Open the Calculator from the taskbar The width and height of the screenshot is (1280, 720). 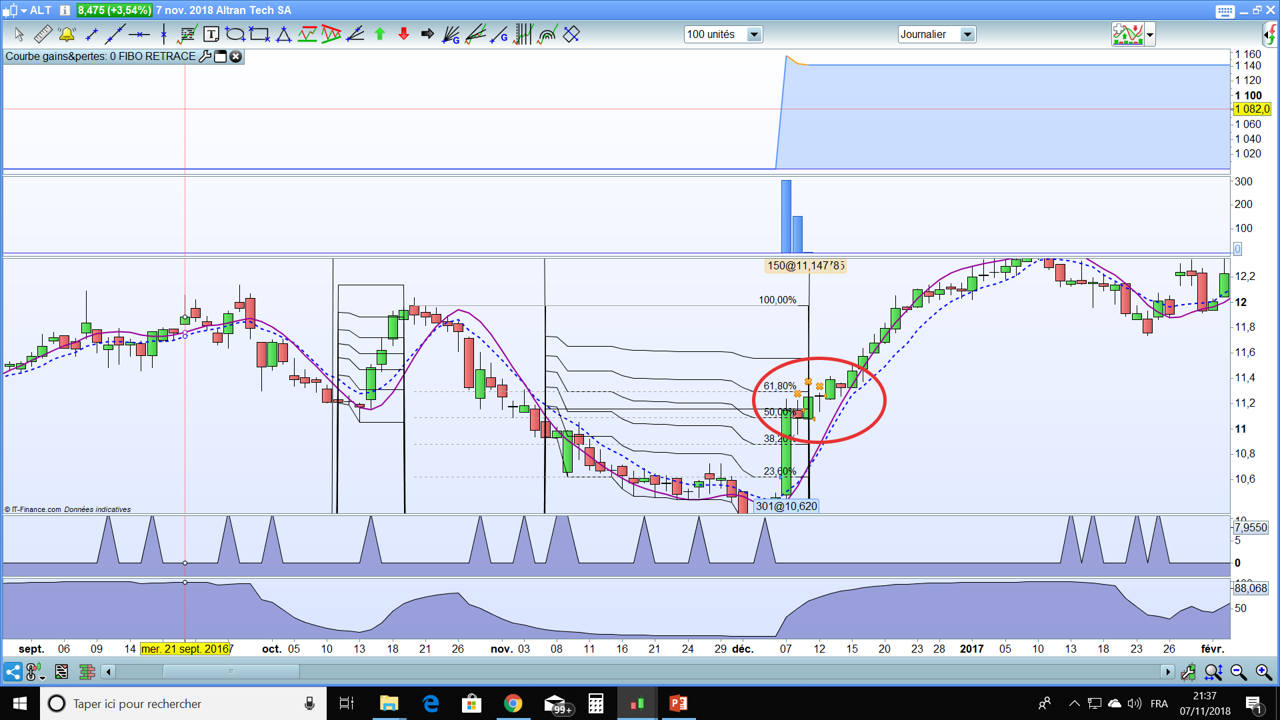coord(596,704)
